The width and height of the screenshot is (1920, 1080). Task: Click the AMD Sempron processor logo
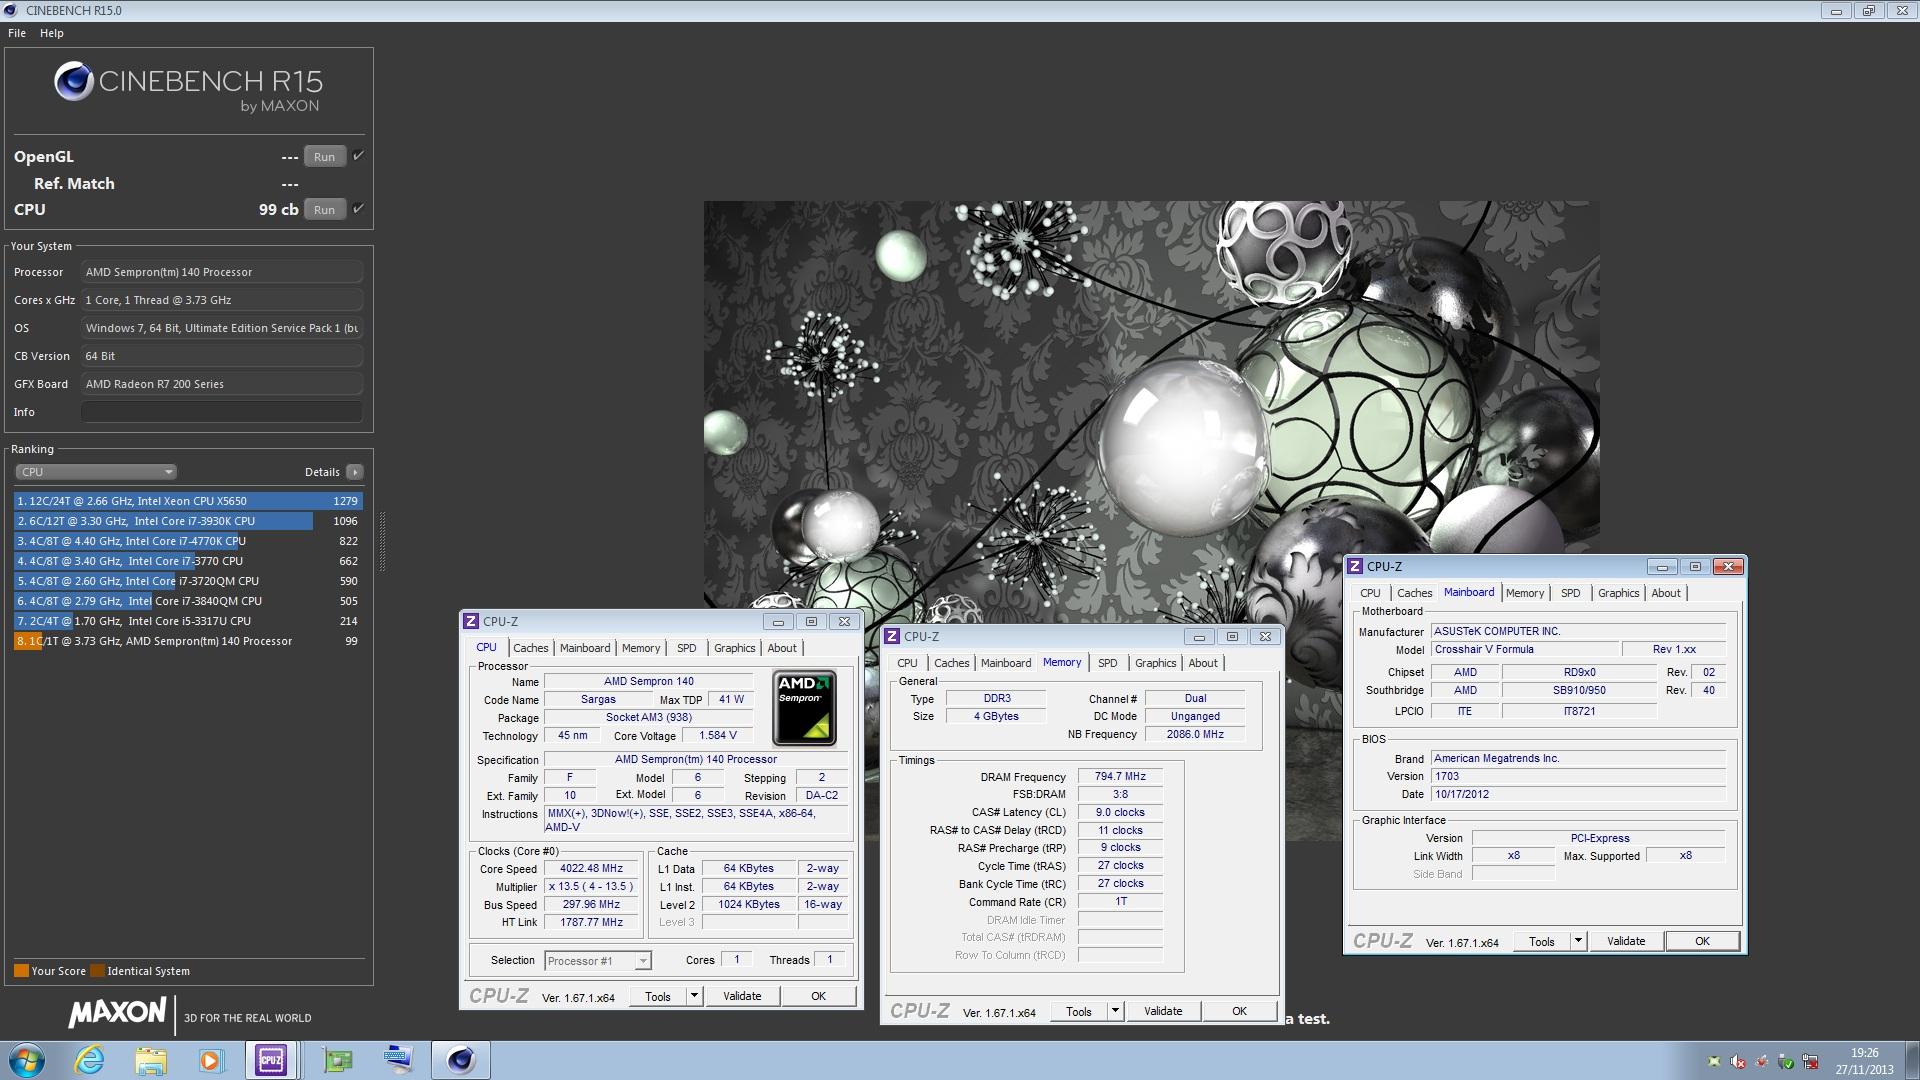(x=805, y=708)
